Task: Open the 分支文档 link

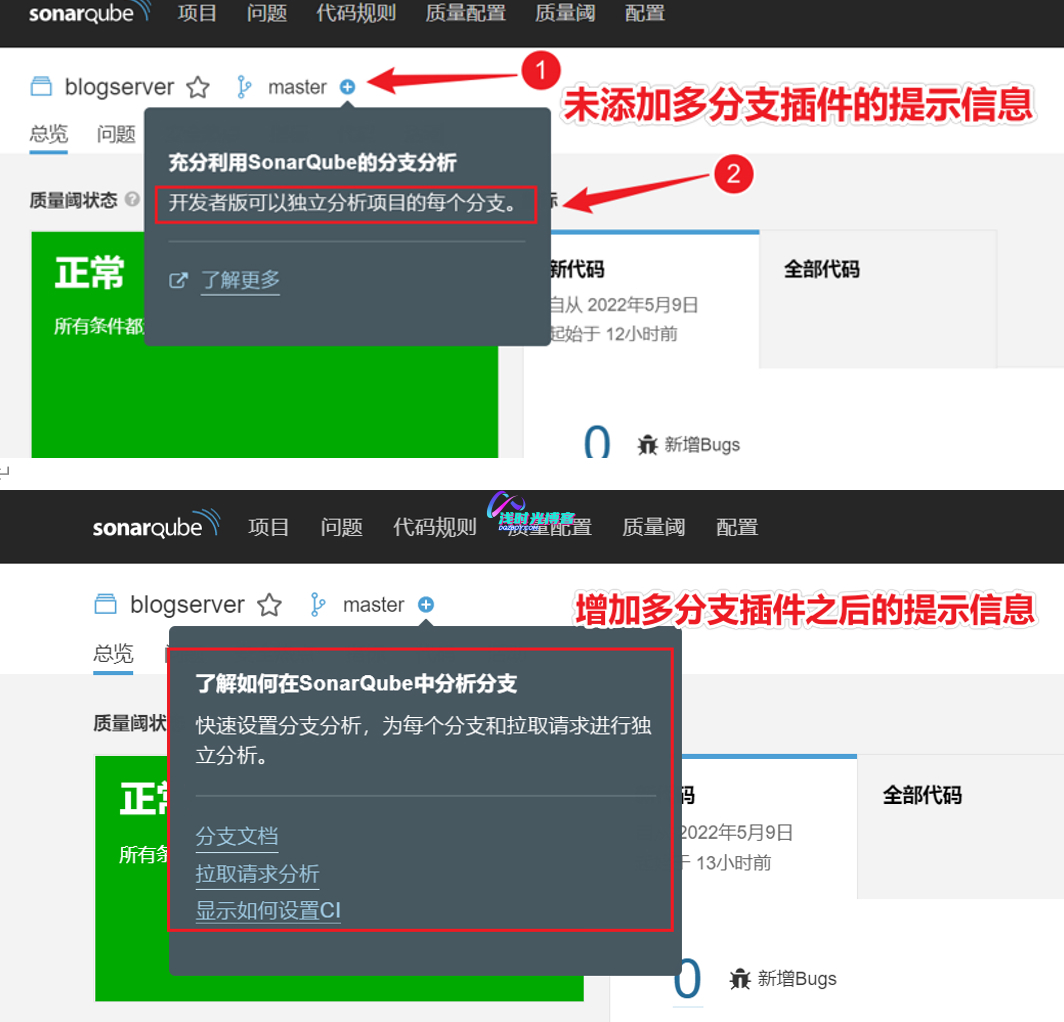Action: point(237,836)
